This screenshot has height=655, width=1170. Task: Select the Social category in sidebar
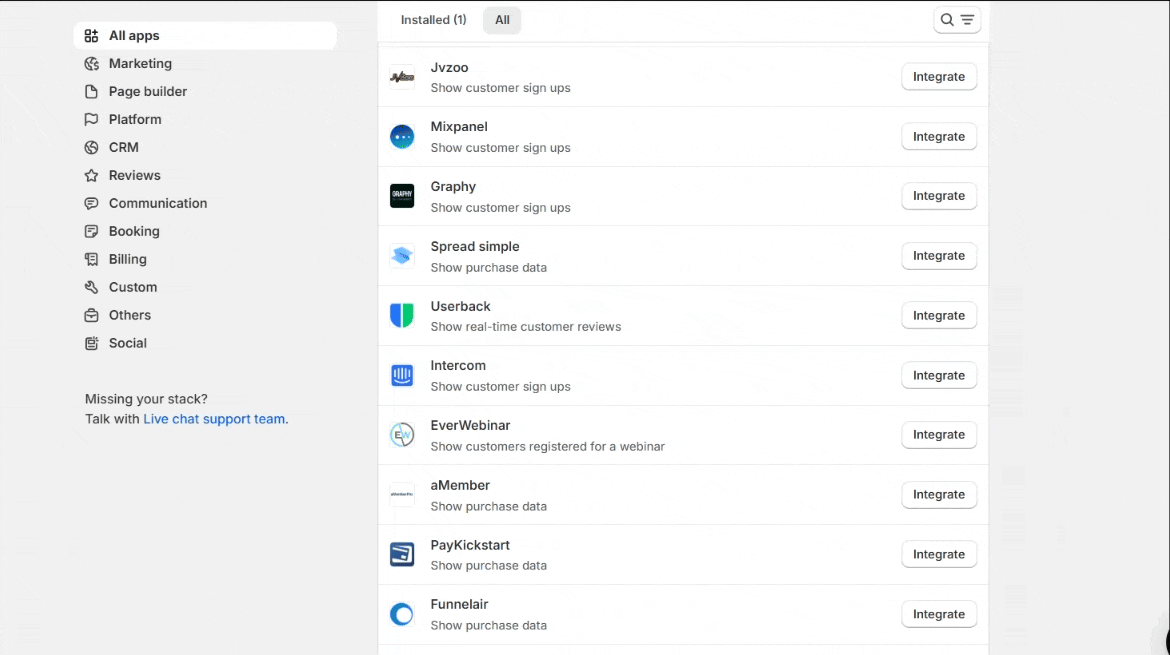128,343
